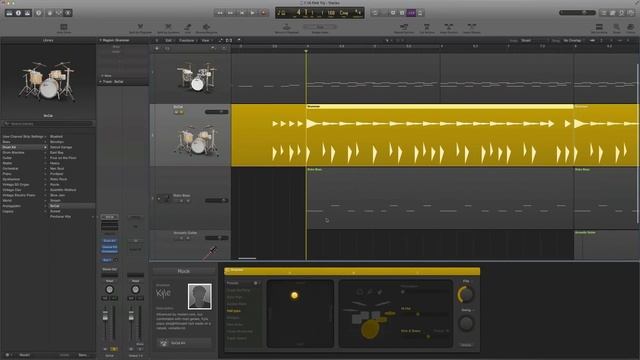Open the Browsers panel

point(631,13)
